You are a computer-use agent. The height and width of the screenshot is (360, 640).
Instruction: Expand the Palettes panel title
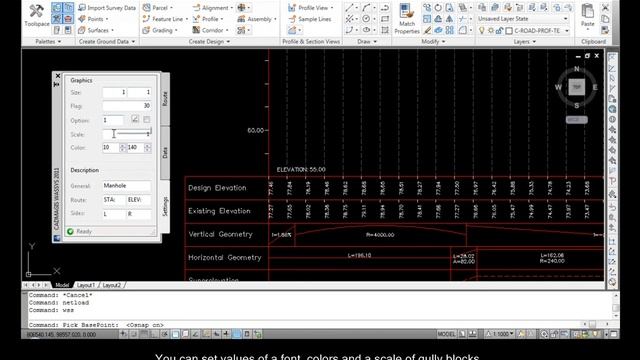[x=48, y=42]
